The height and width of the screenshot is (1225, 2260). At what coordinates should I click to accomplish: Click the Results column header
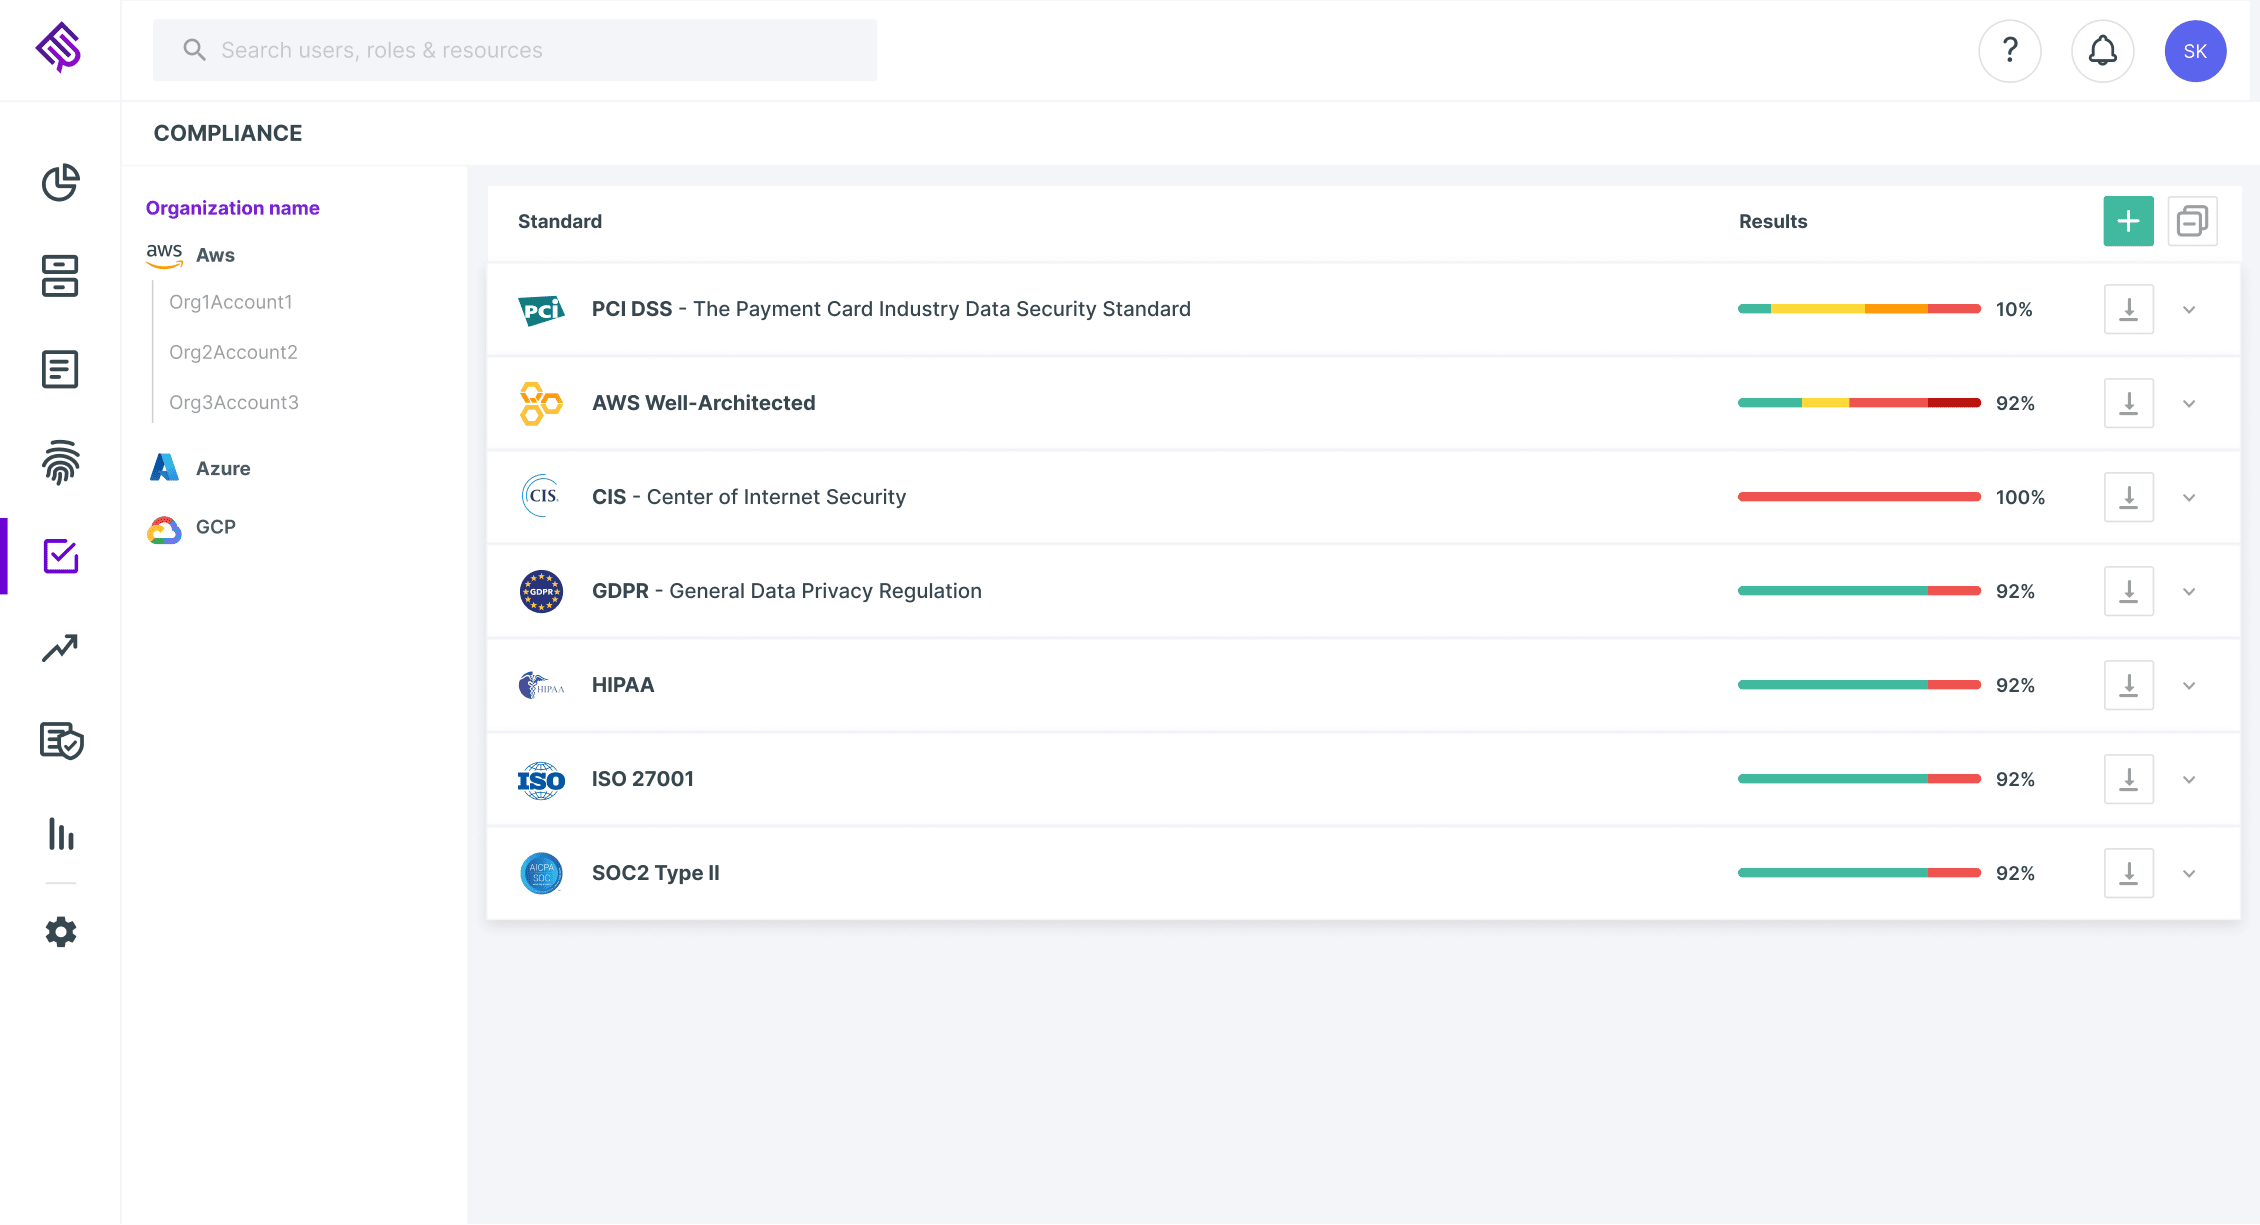click(x=1773, y=221)
